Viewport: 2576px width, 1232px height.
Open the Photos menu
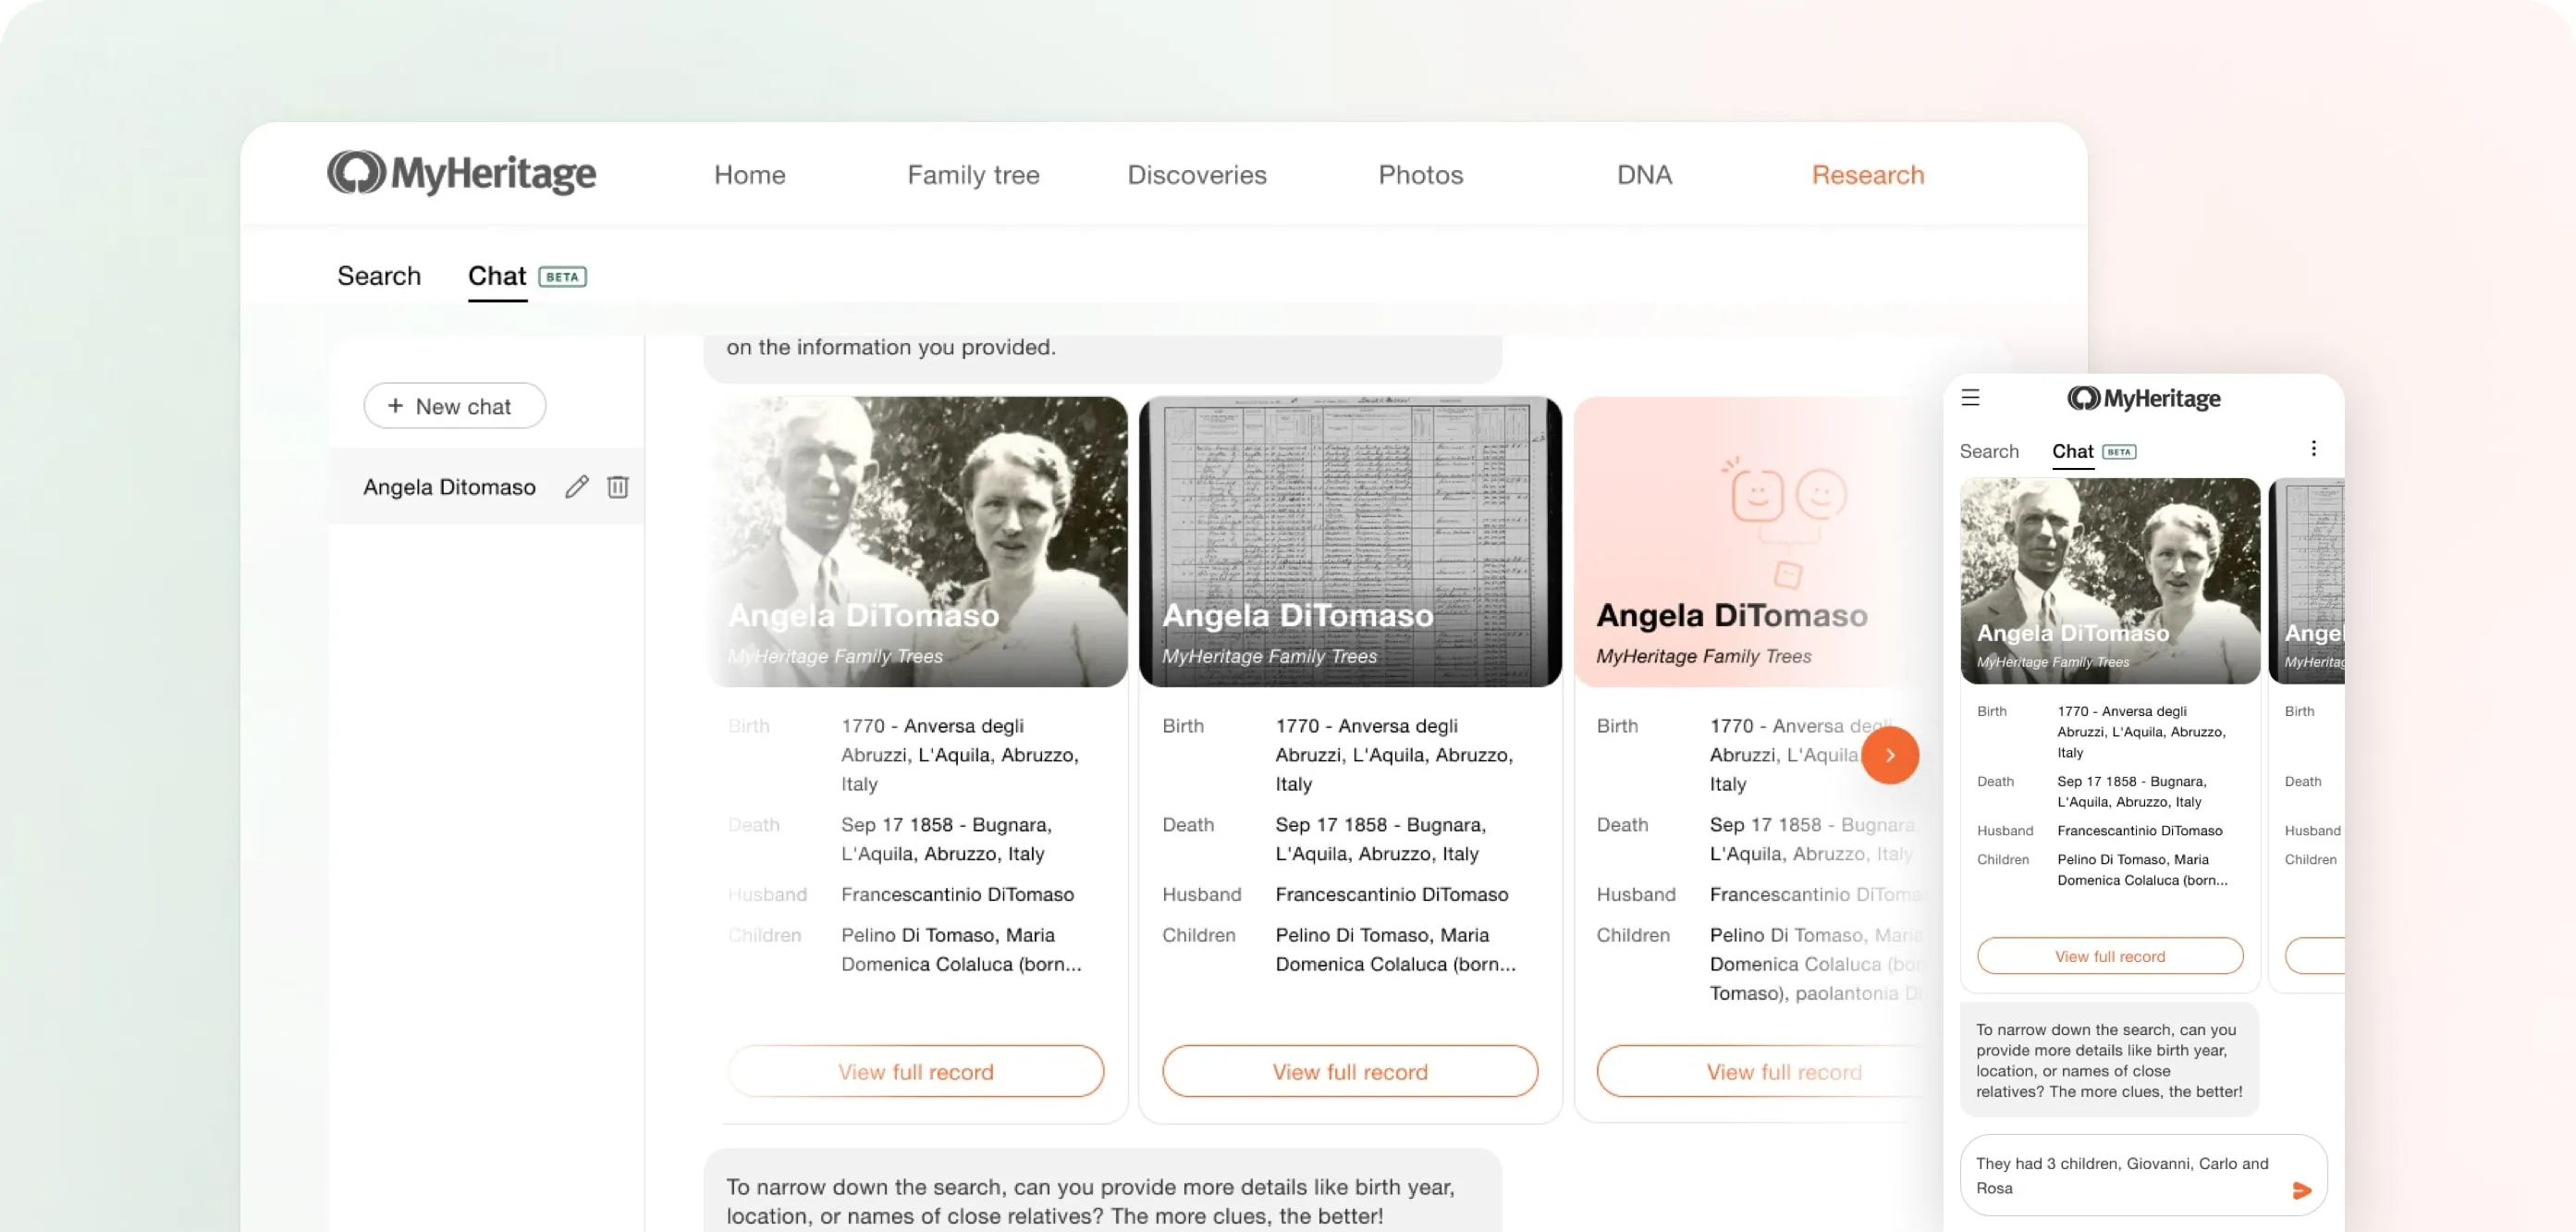click(1420, 175)
